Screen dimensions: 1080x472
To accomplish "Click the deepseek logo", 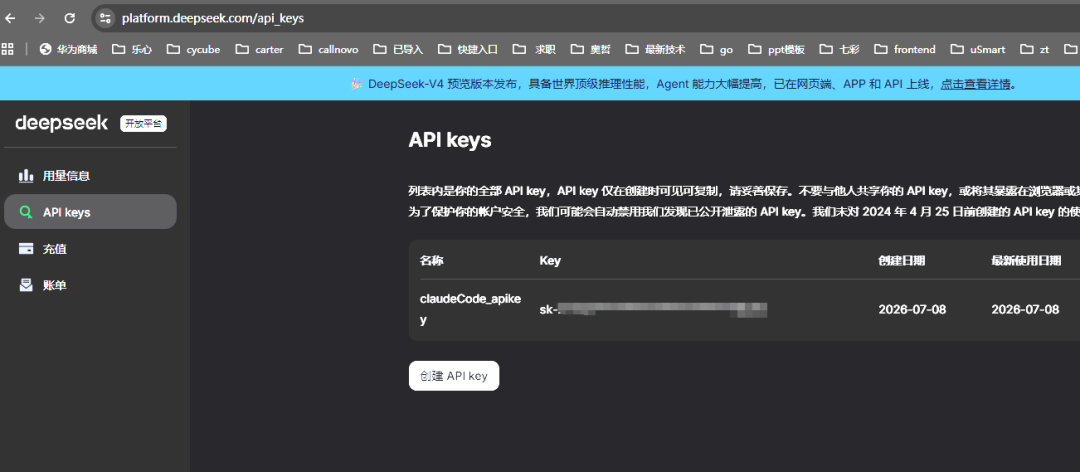I will point(61,123).
